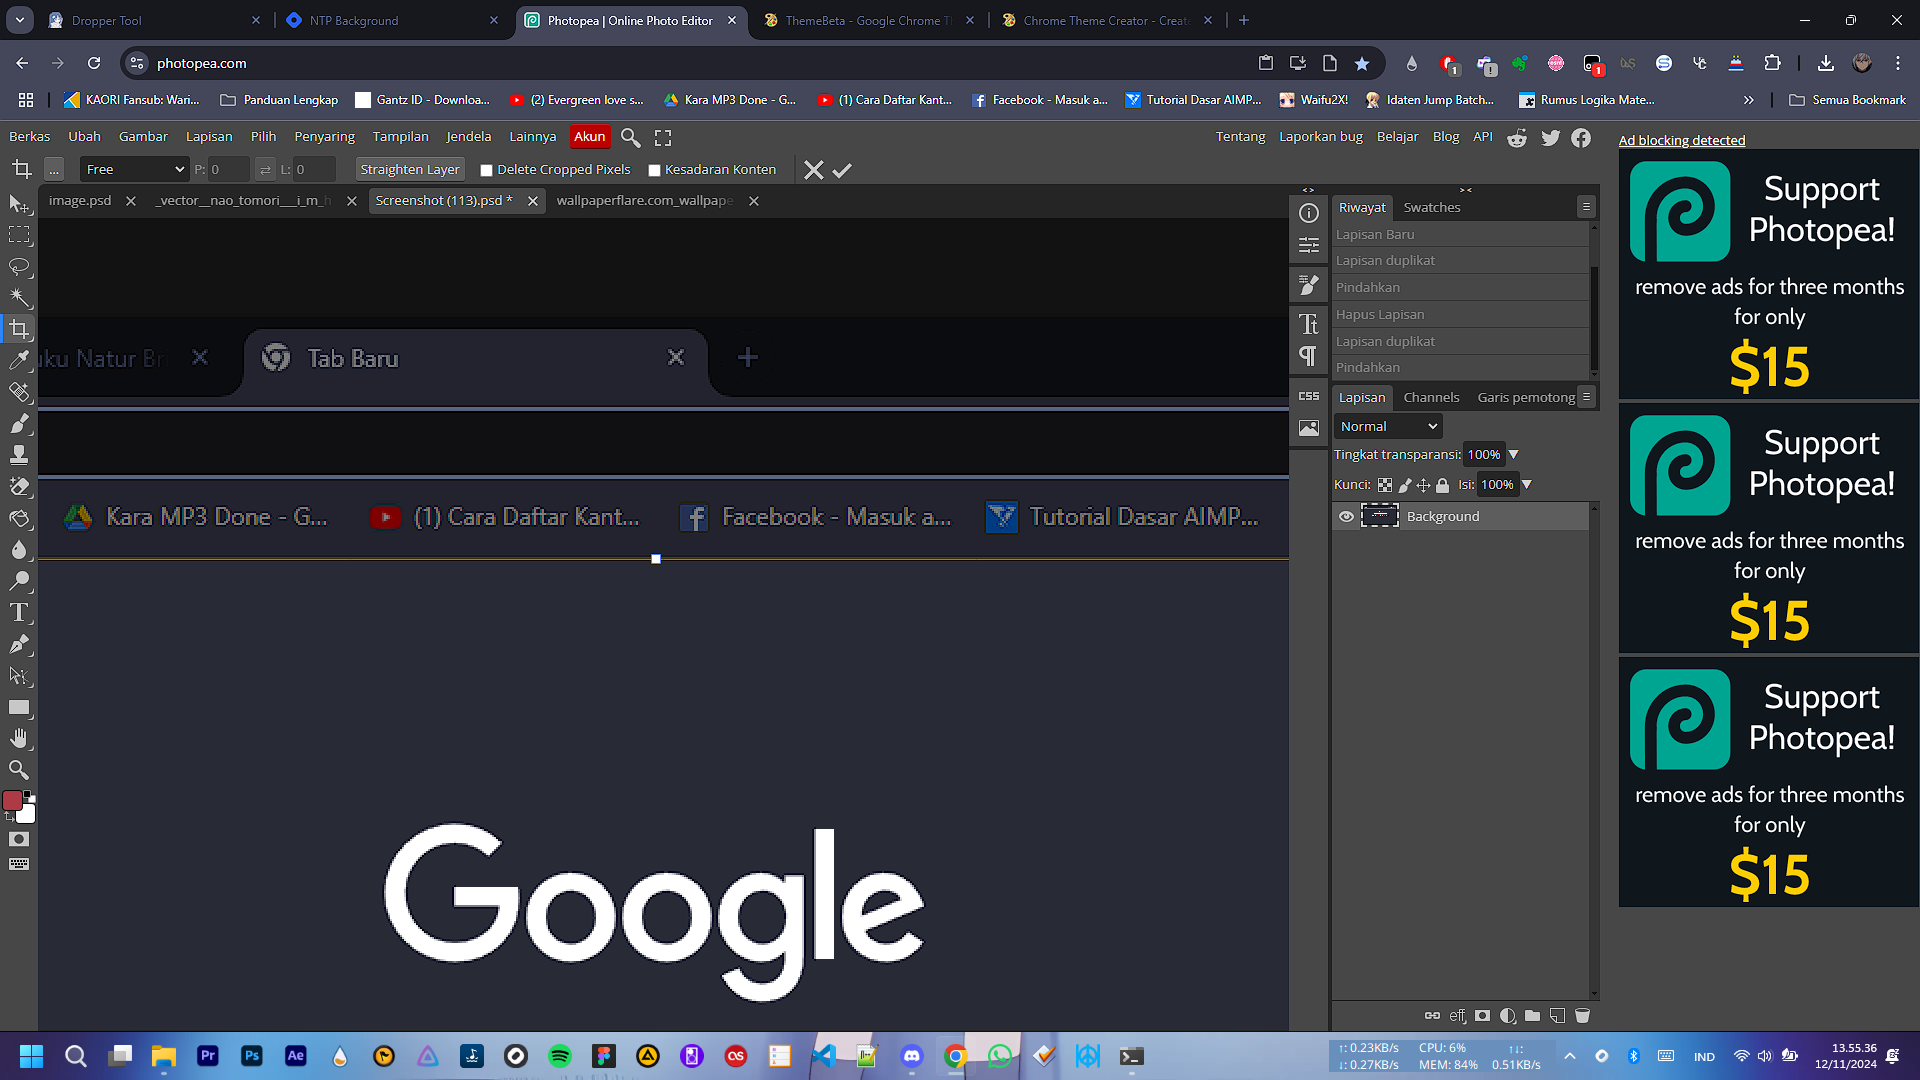Hide the Background layer visibility eye

(x=1346, y=517)
